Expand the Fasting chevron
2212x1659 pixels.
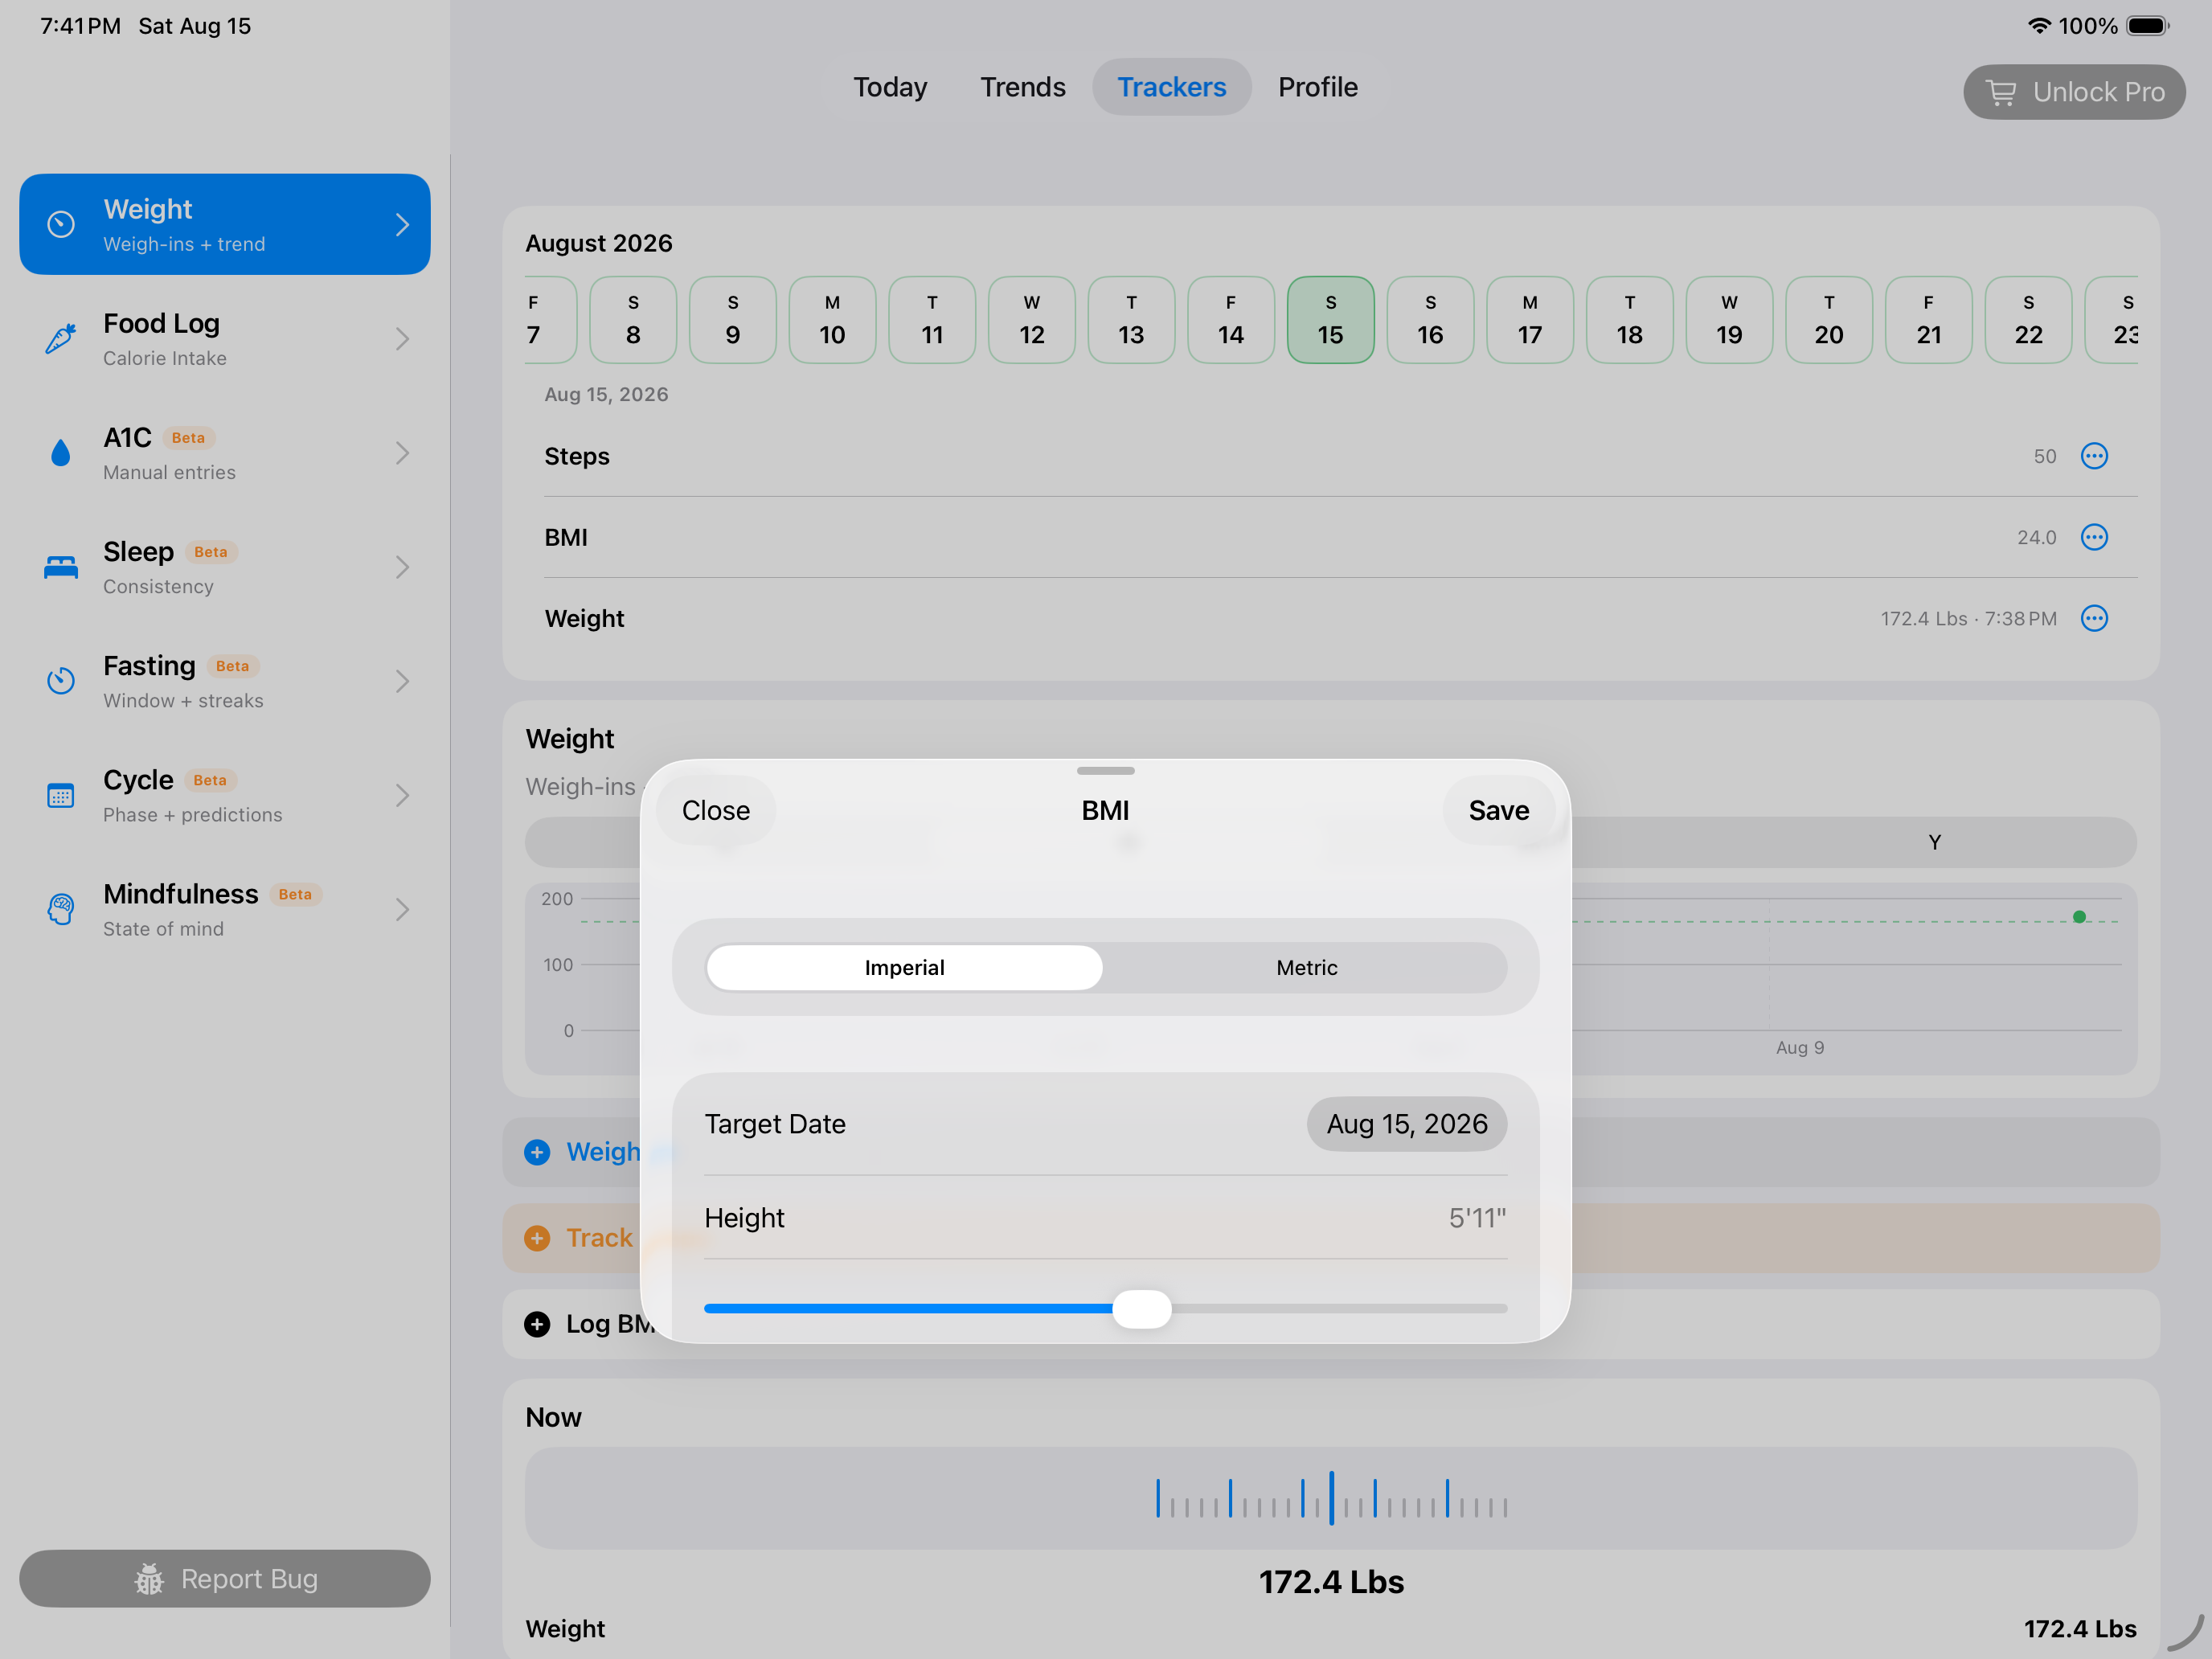tap(402, 681)
